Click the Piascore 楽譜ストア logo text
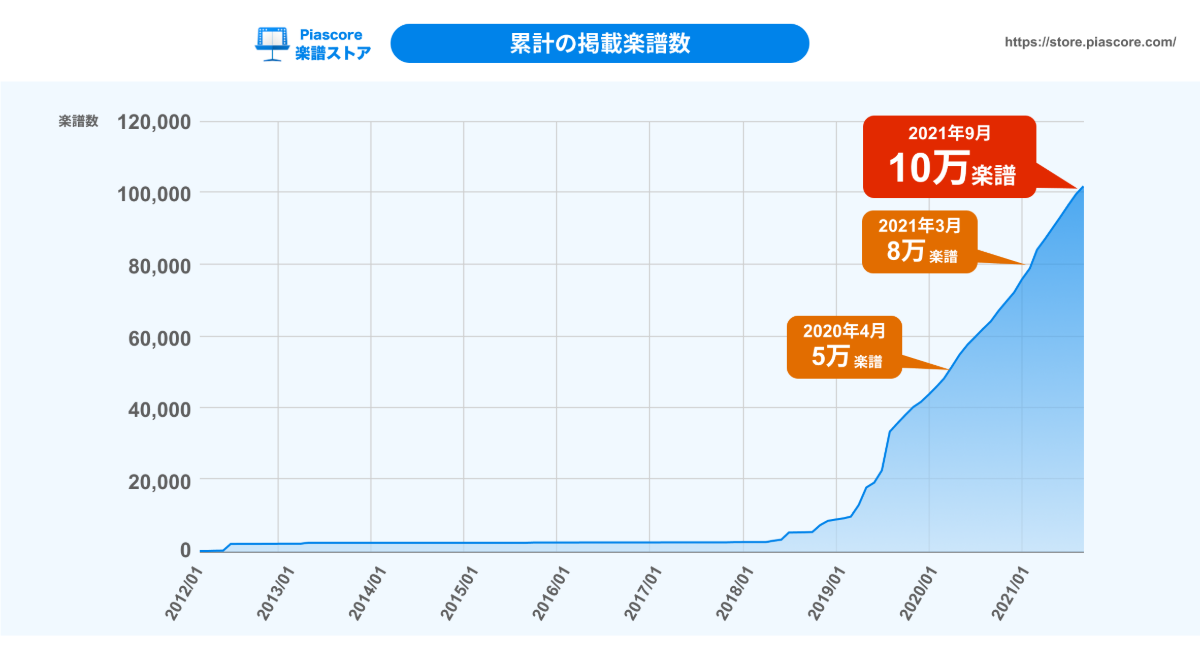This screenshot has width=1200, height=650. [333, 44]
